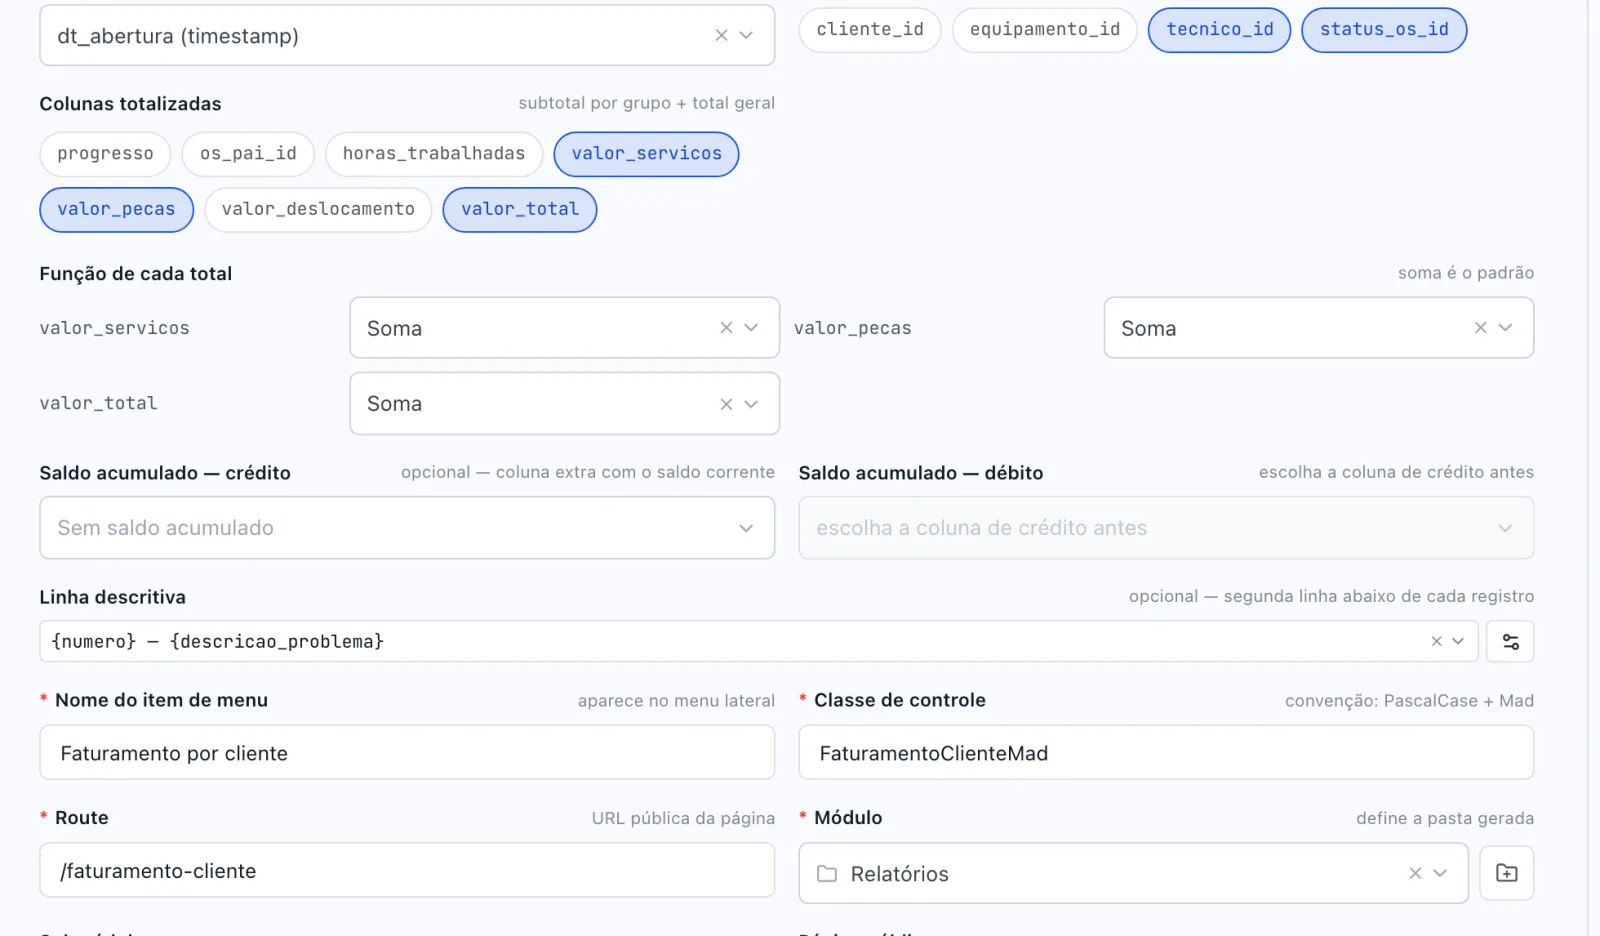Clear the Relatórios module selection
The height and width of the screenshot is (936, 1600).
(1415, 873)
